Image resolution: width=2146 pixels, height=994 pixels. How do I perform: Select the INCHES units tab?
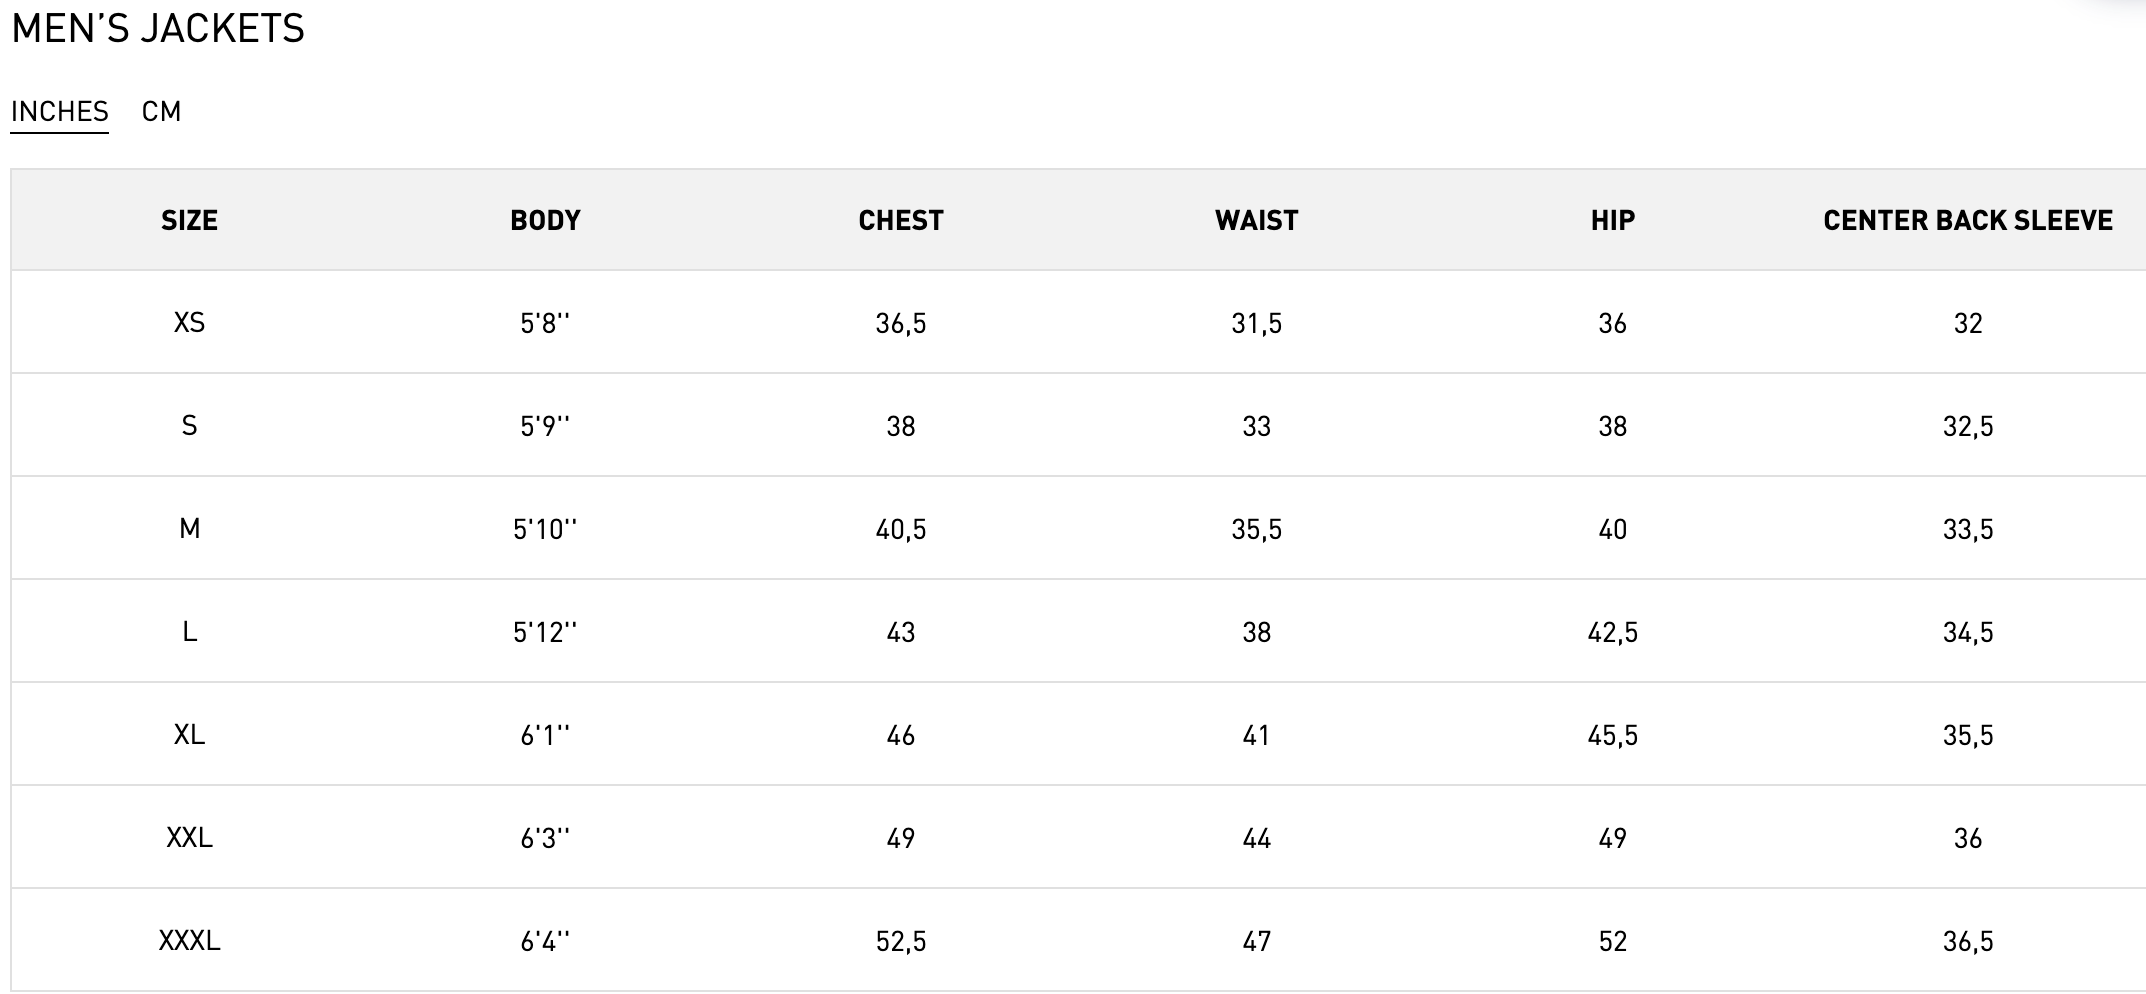[x=60, y=111]
